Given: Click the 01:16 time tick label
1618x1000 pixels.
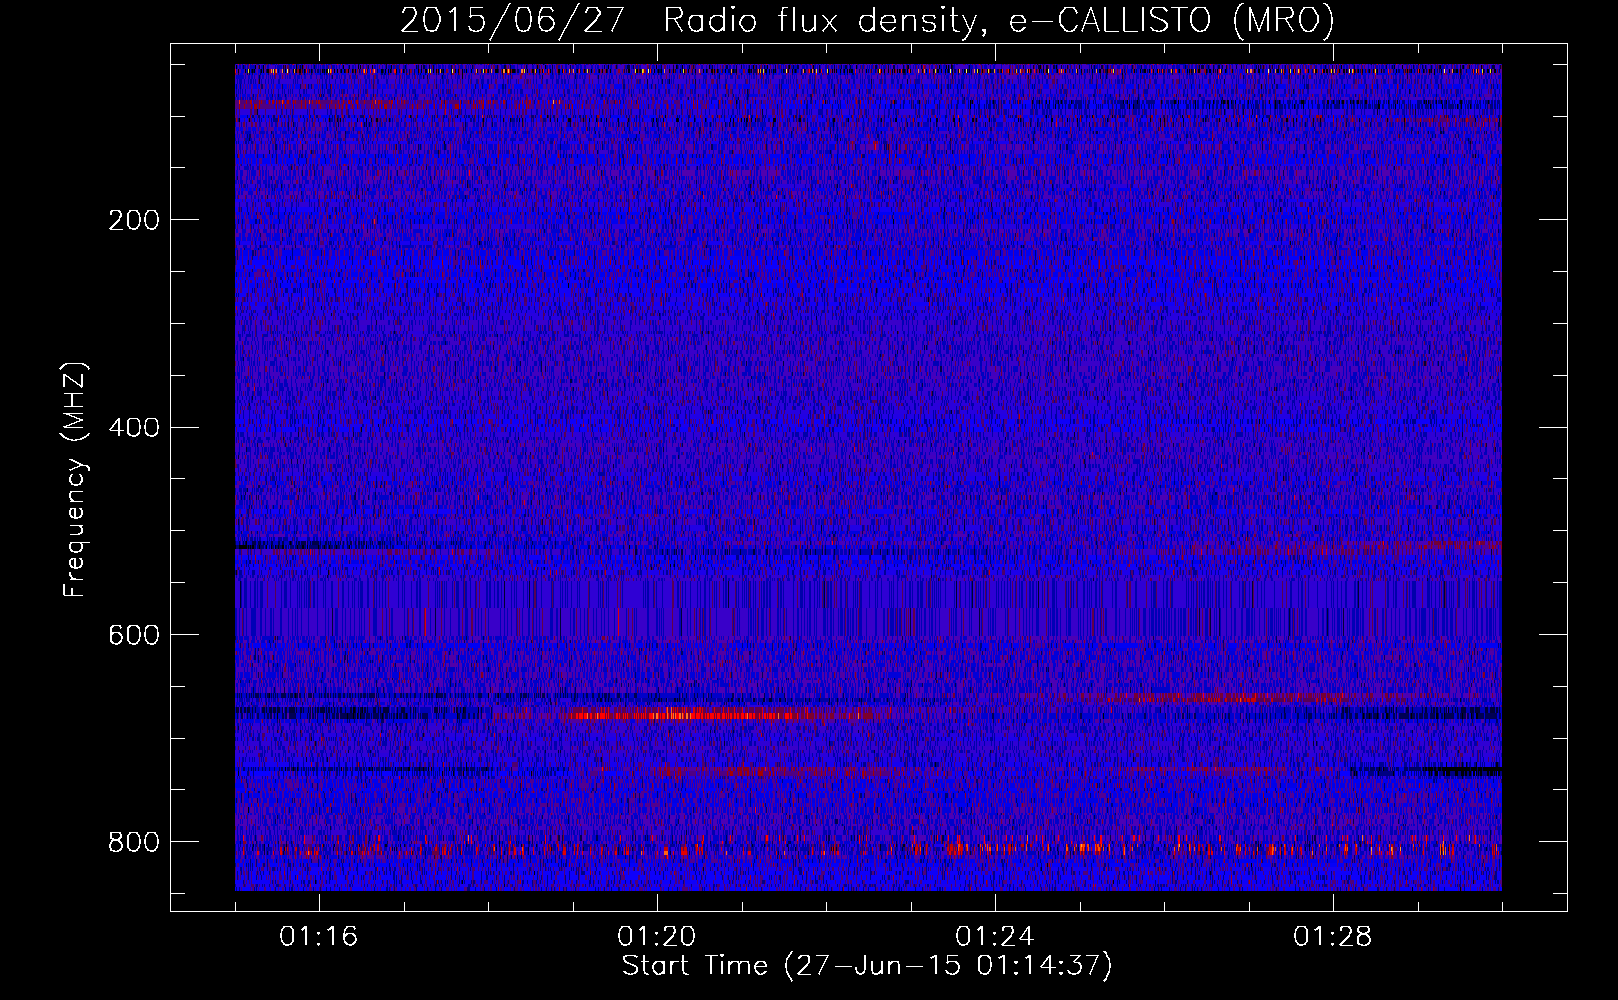Looking at the screenshot, I should coord(319,937).
